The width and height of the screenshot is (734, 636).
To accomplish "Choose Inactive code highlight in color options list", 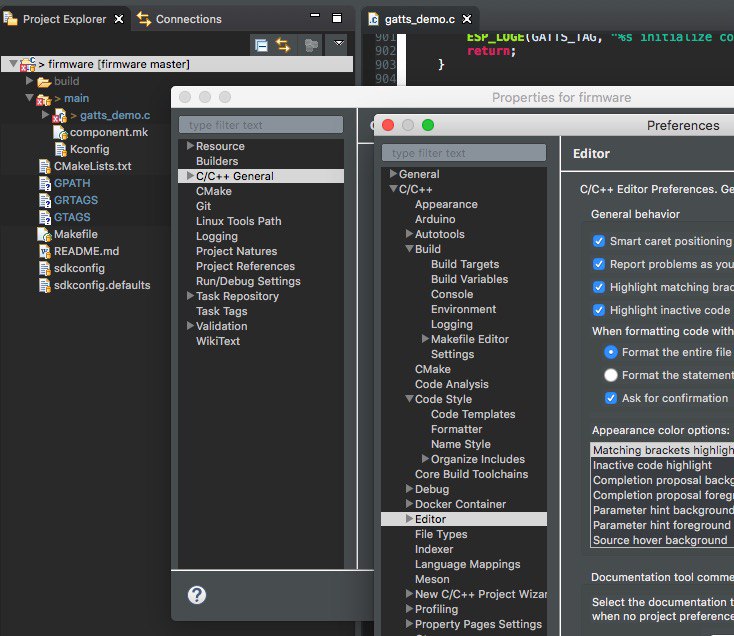I will tap(652, 465).
